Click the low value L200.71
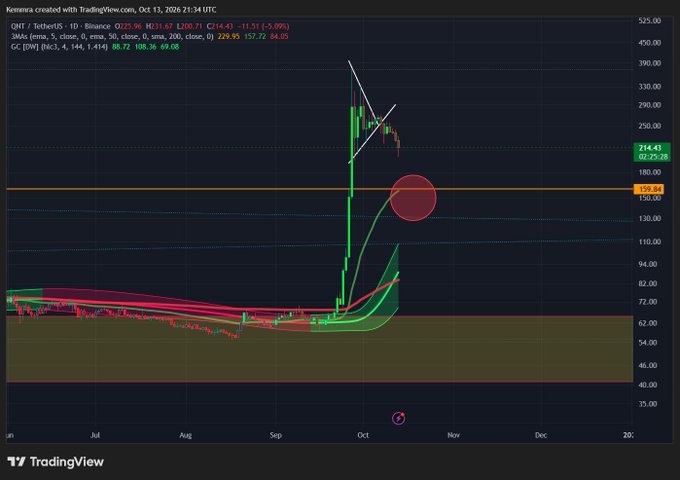This screenshot has width=680, height=480. (x=189, y=26)
